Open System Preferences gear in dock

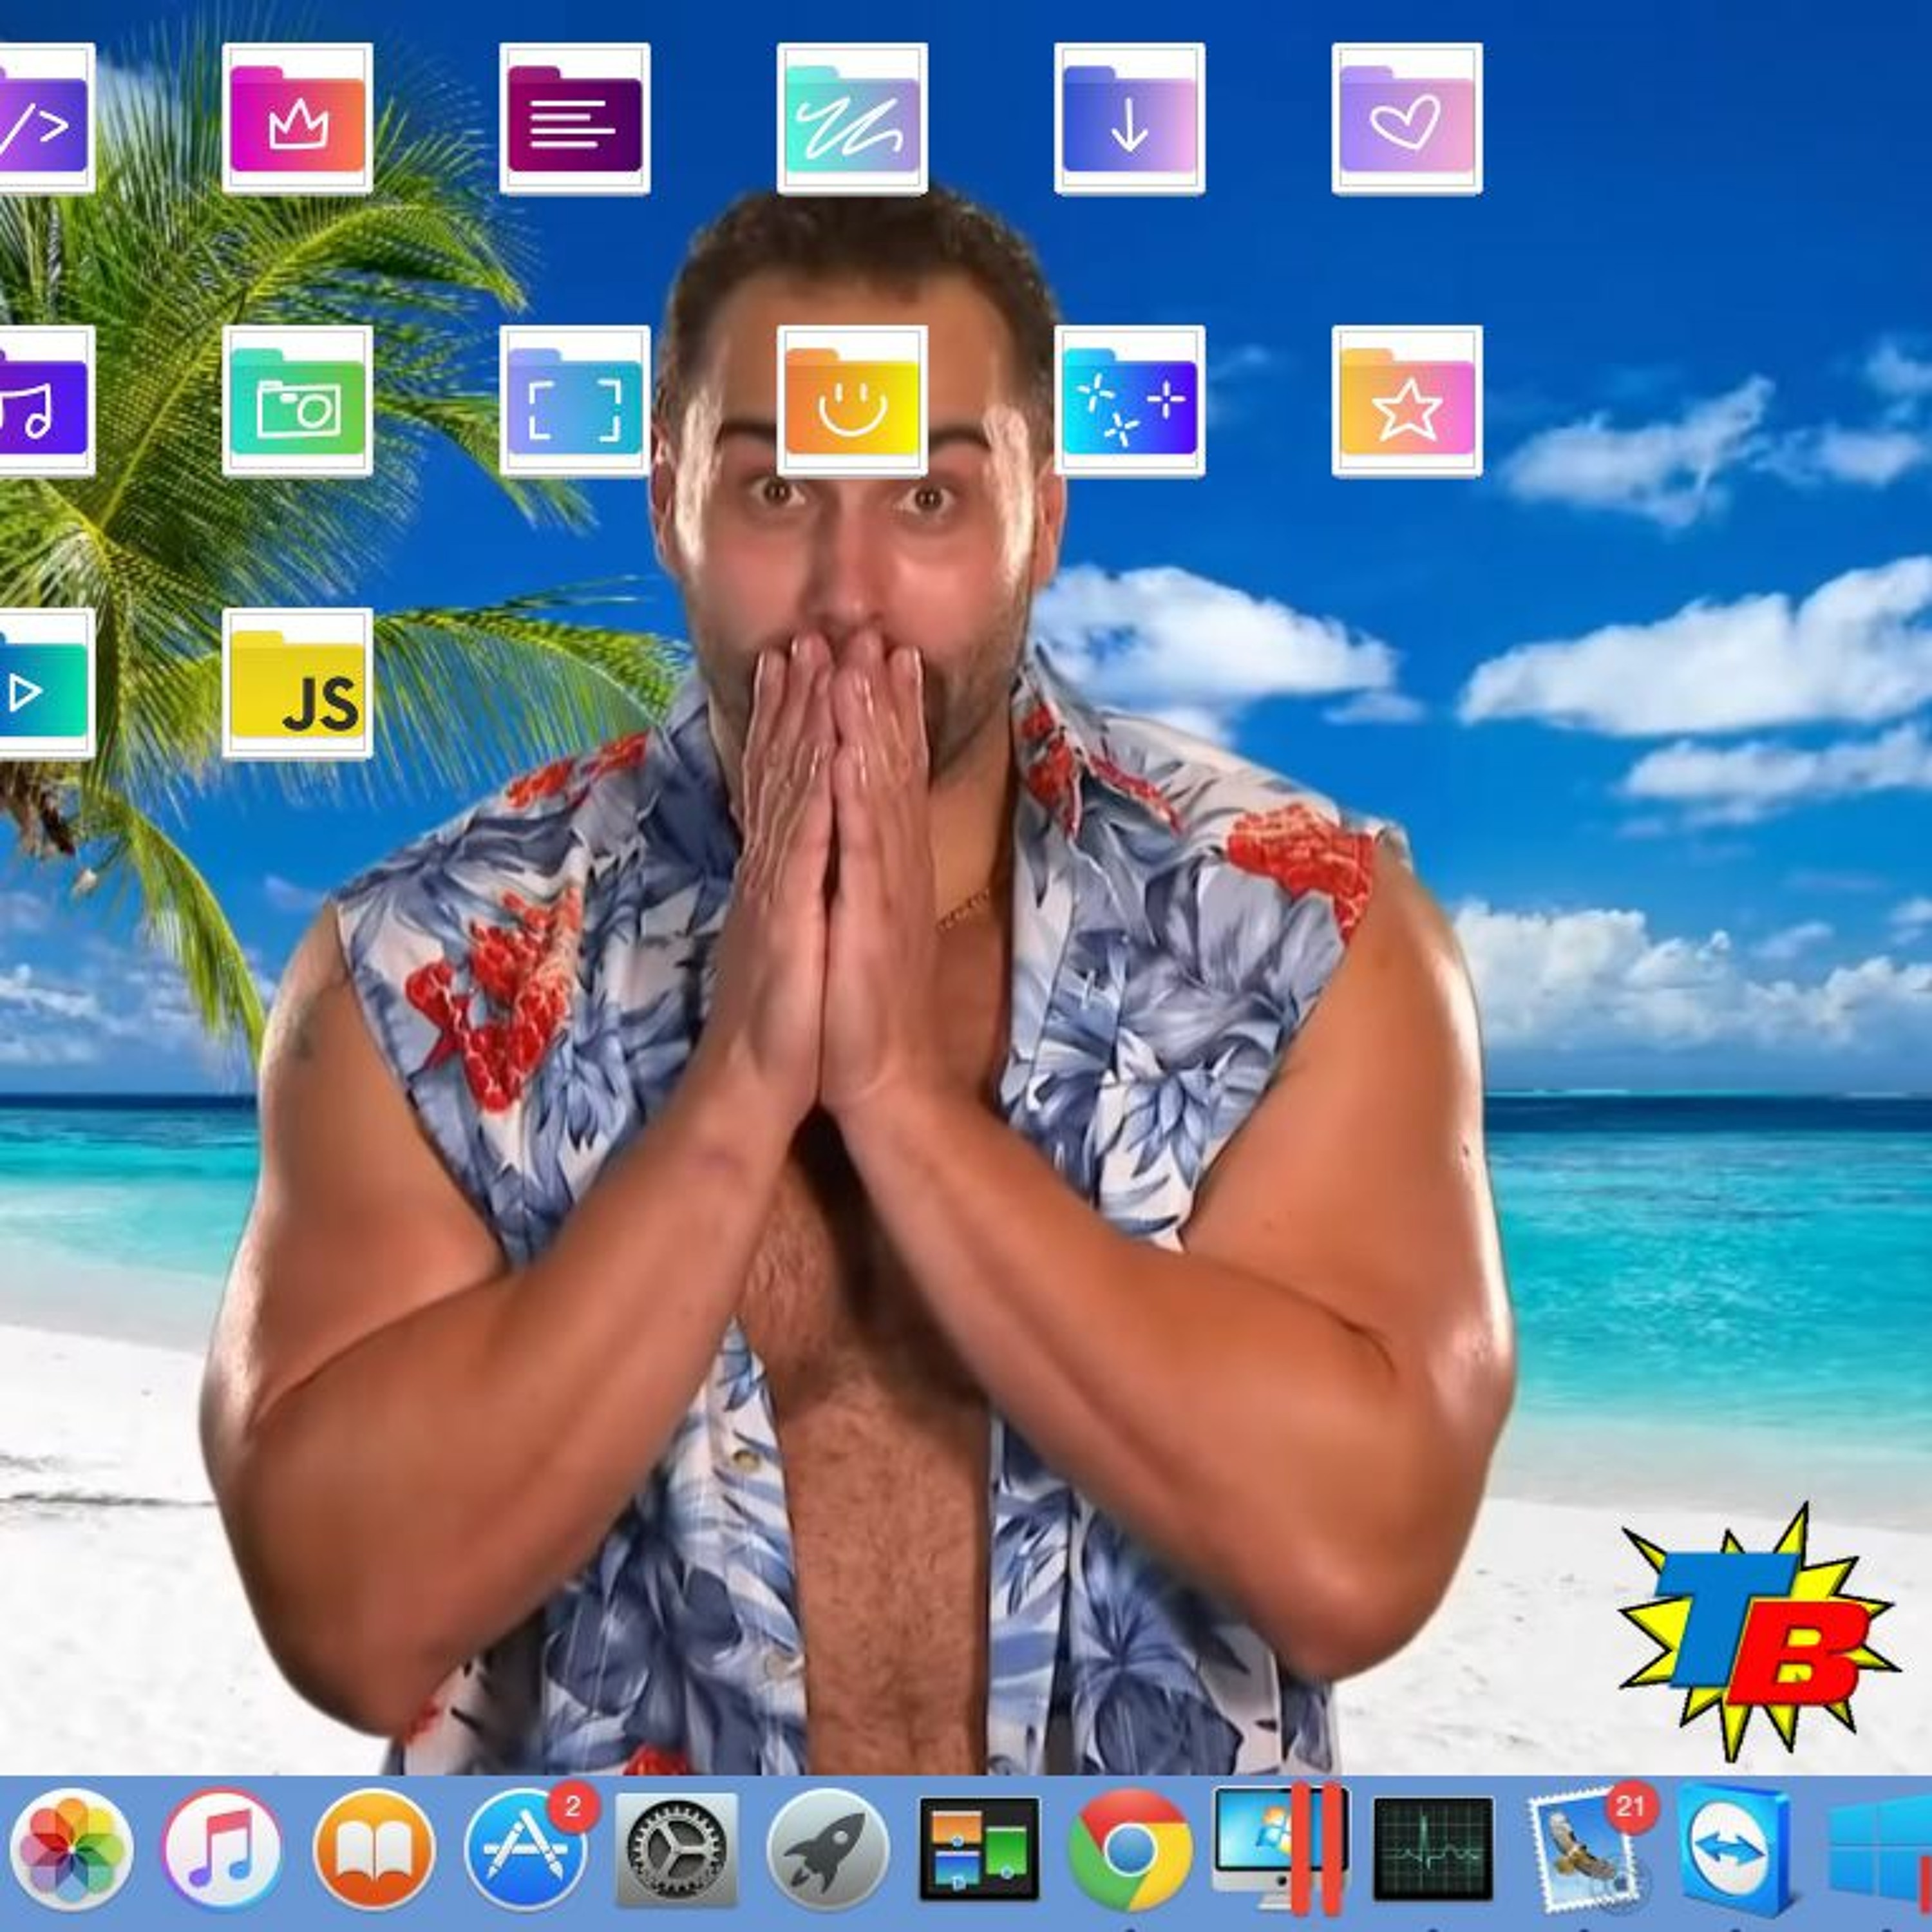pyautogui.click(x=677, y=1850)
